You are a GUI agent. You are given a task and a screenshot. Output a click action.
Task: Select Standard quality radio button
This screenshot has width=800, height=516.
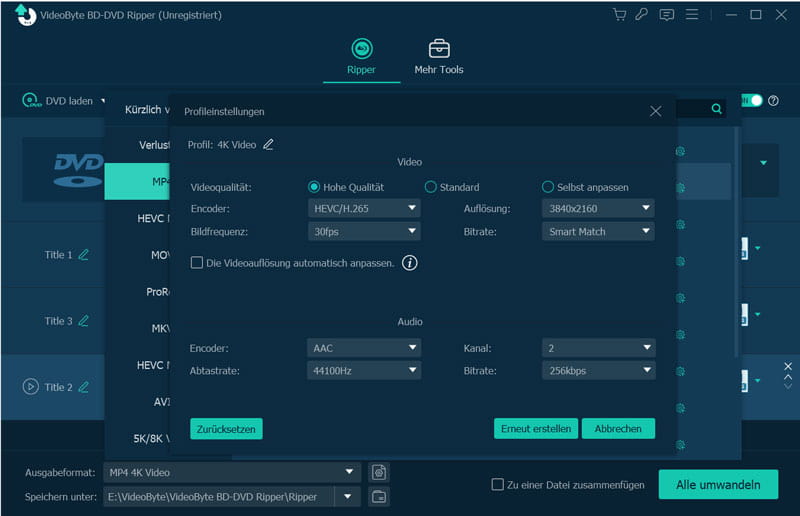[x=431, y=187]
